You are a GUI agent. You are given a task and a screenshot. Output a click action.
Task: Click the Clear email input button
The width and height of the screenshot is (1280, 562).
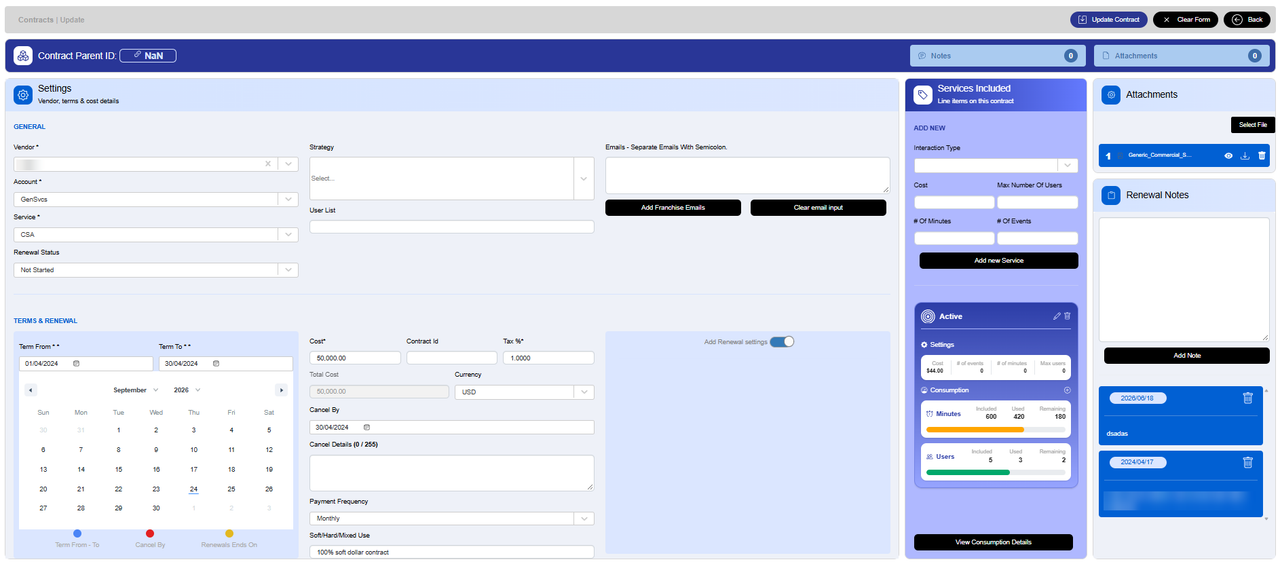[818, 207]
